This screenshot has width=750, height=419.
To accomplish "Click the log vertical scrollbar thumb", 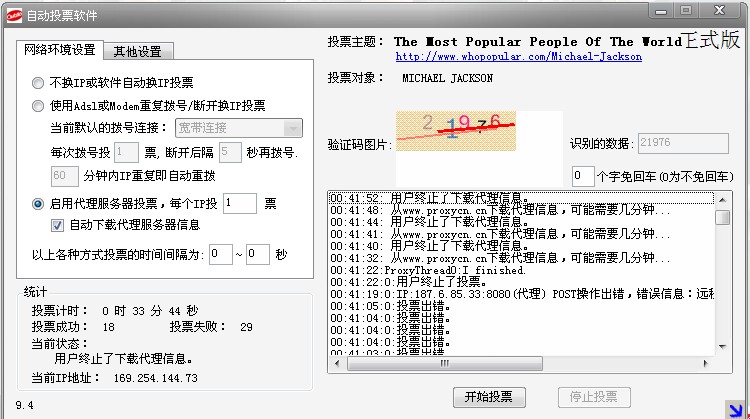I will click(722, 217).
